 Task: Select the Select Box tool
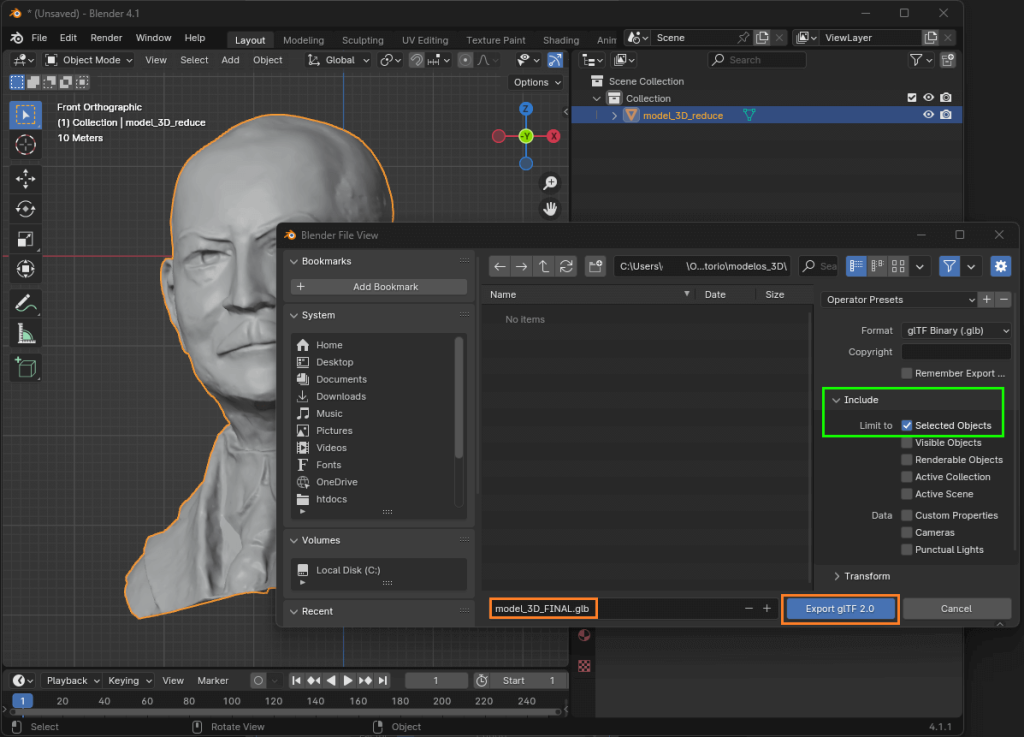coord(25,115)
